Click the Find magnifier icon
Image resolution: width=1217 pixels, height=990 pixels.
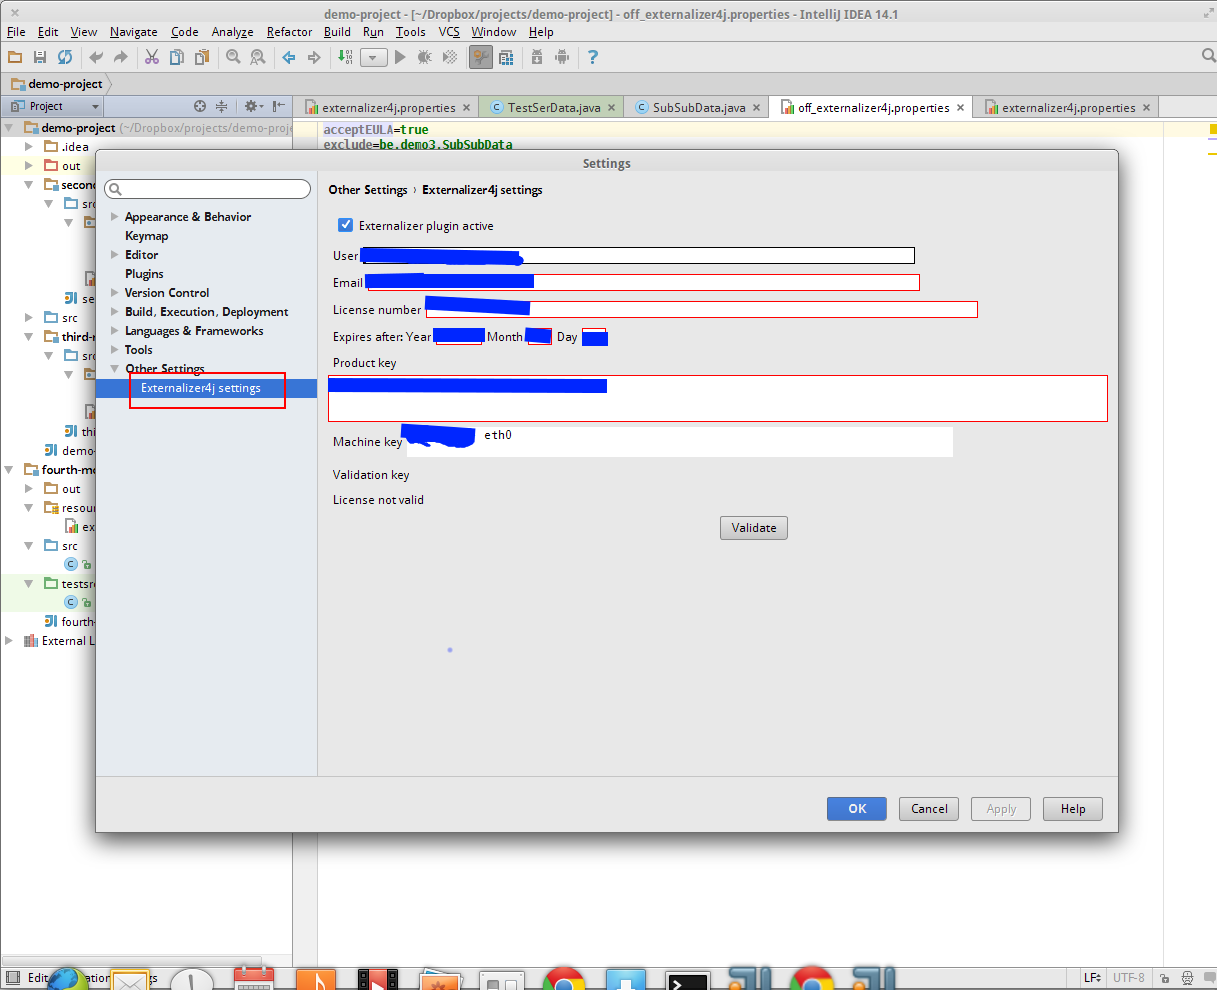point(233,57)
